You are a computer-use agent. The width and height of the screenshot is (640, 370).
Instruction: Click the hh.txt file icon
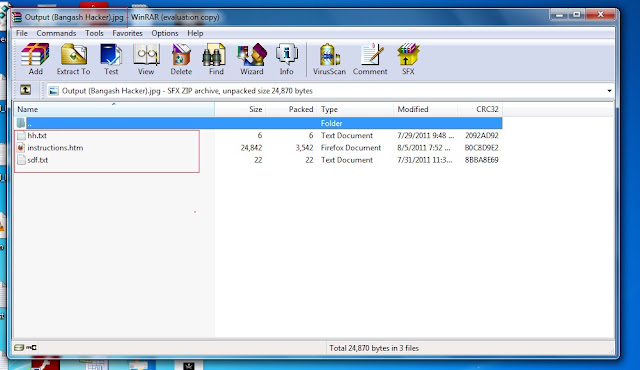pyautogui.click(x=21, y=135)
